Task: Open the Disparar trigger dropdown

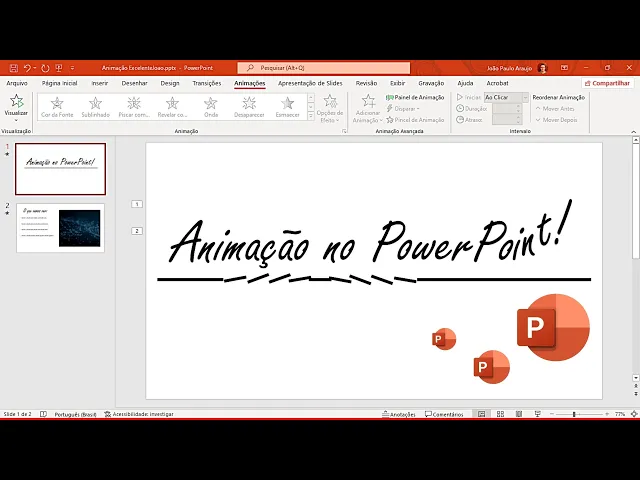Action: pyautogui.click(x=403, y=109)
